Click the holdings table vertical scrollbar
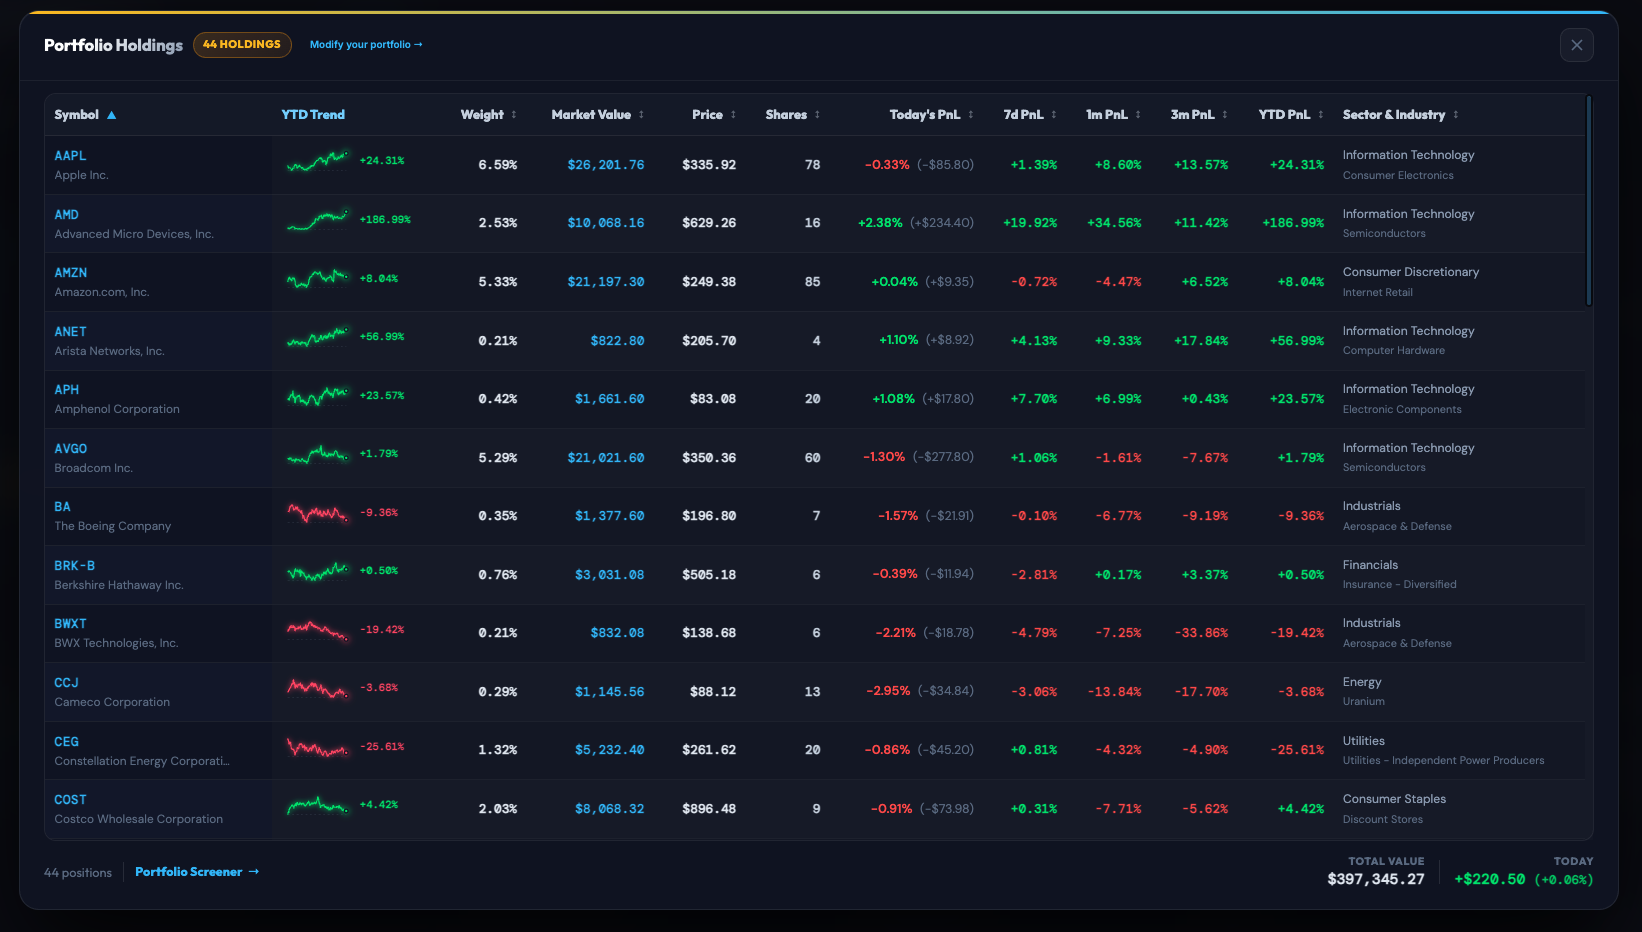Screen dimensions: 1642x932 pos(1589,200)
